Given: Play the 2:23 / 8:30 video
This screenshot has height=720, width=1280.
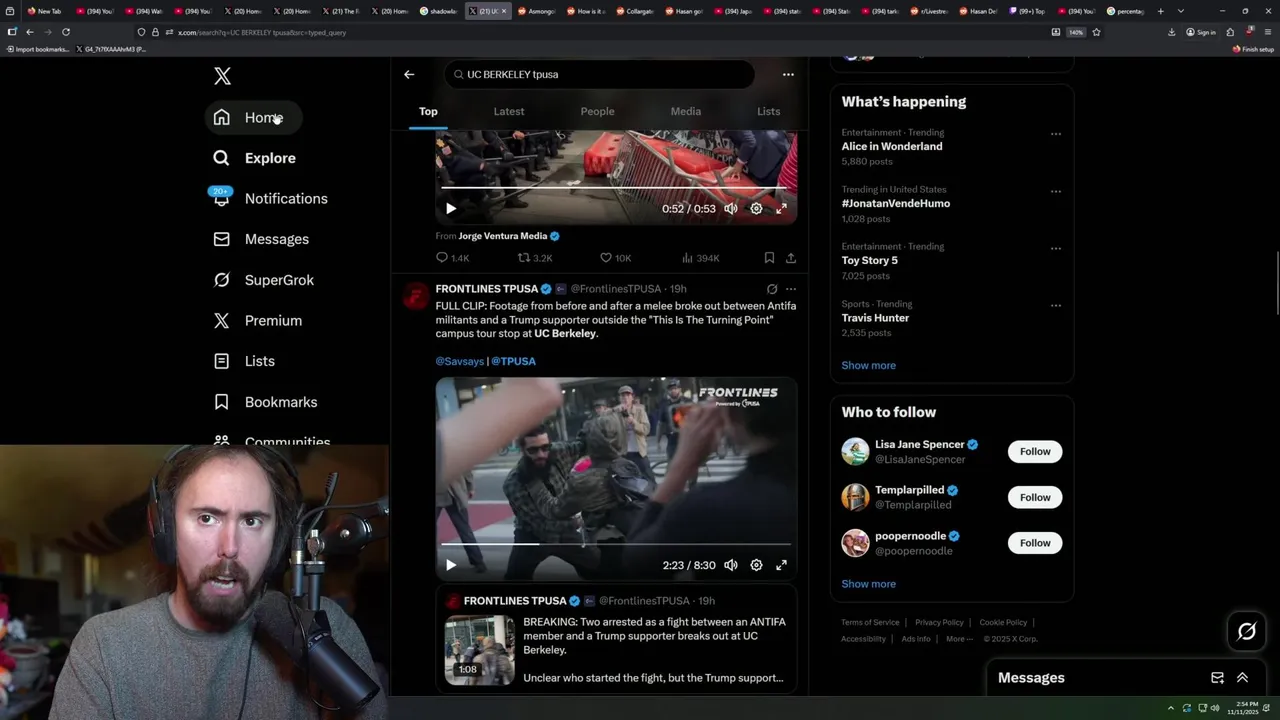Looking at the screenshot, I should coord(451,565).
